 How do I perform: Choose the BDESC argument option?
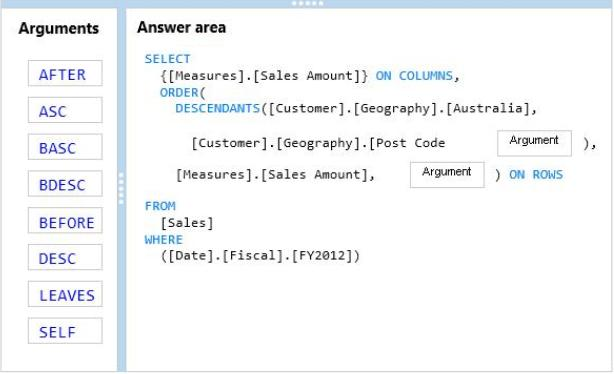[65, 184]
